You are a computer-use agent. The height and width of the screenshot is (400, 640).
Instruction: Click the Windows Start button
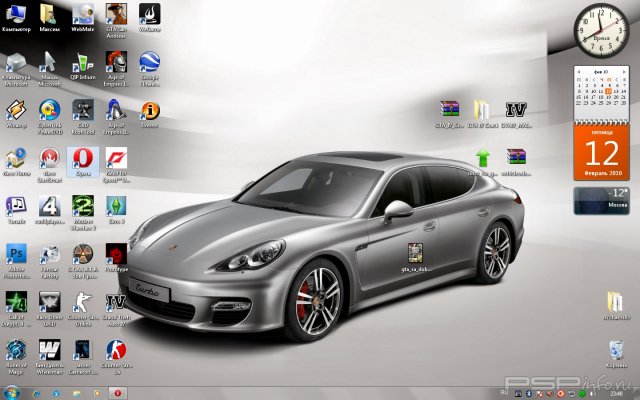[10, 393]
